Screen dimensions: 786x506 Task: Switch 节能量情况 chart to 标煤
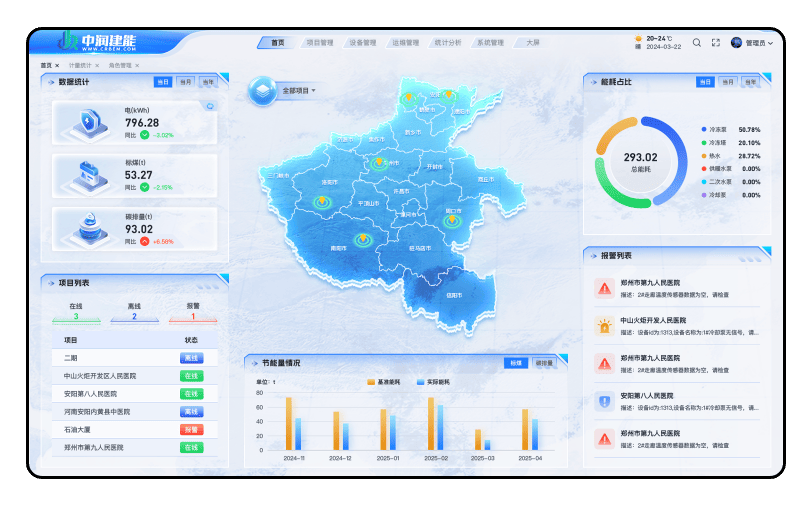coord(516,363)
